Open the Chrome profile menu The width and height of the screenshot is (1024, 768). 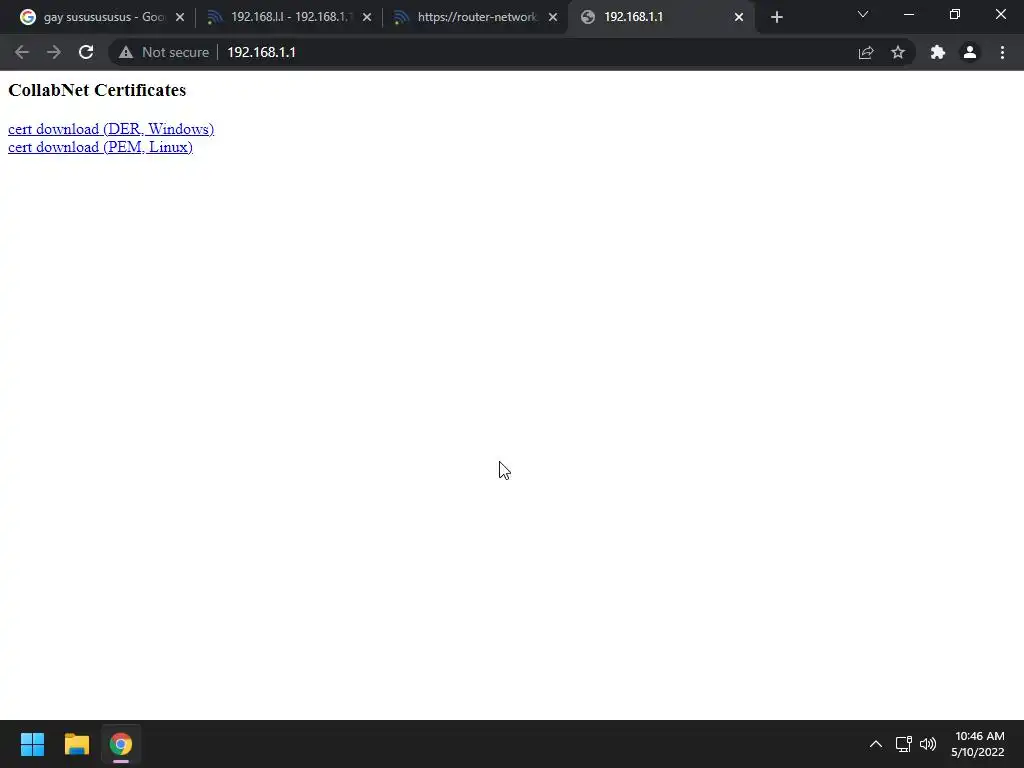click(x=970, y=52)
